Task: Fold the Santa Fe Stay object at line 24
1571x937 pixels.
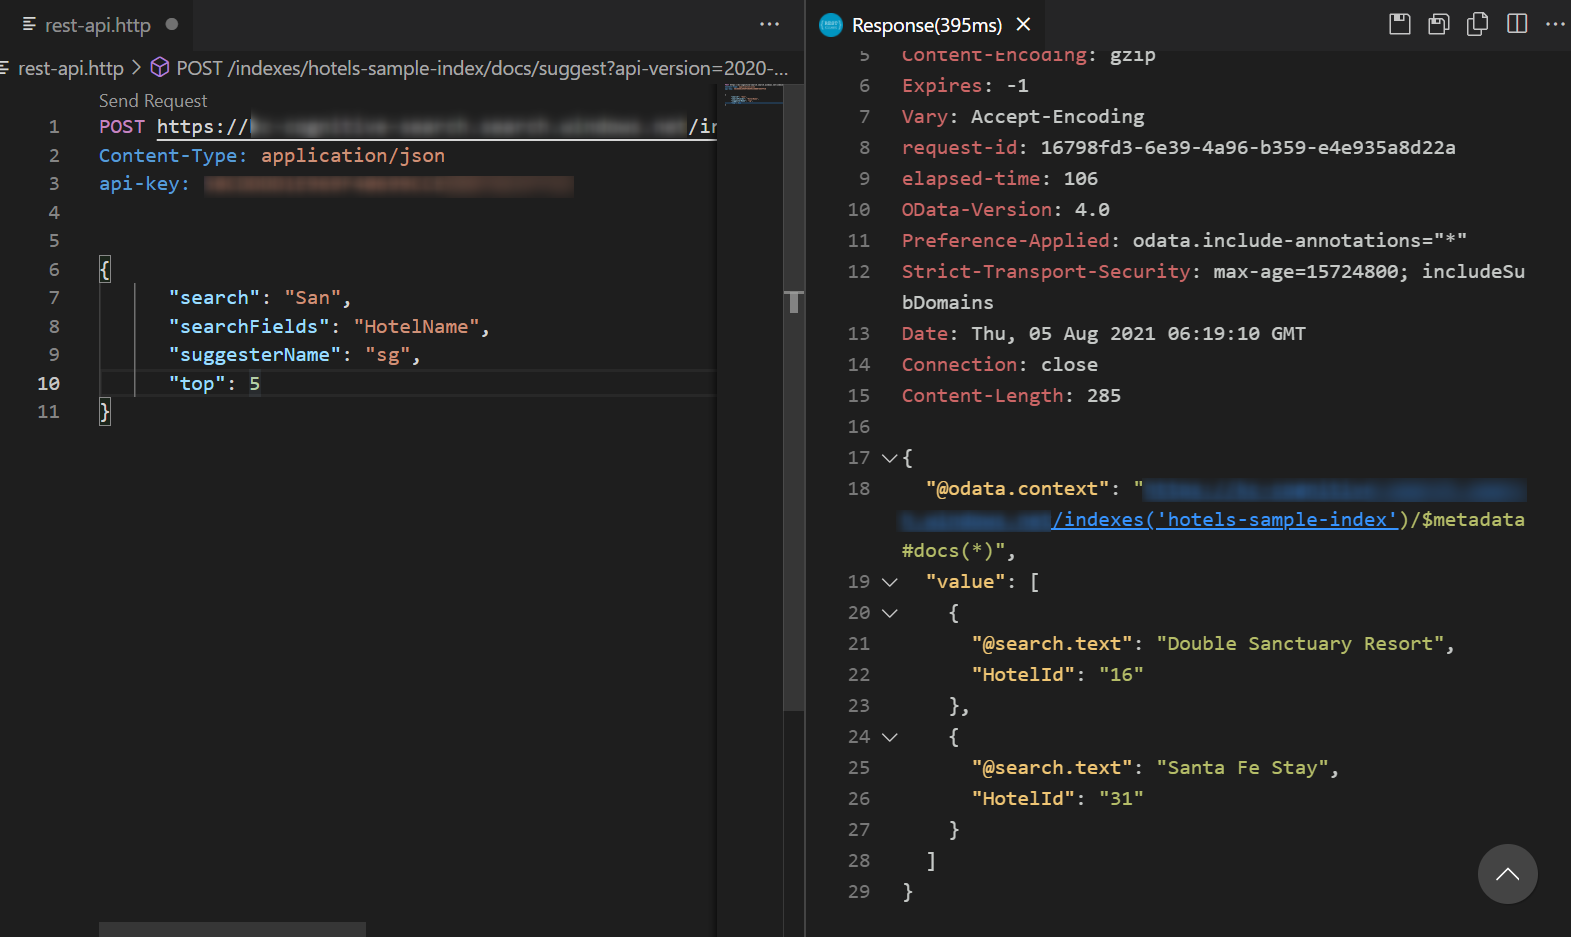Action: coord(889,737)
